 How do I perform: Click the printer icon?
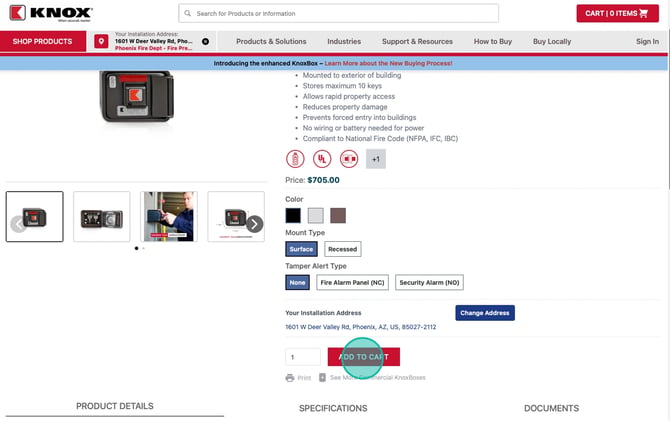(290, 378)
